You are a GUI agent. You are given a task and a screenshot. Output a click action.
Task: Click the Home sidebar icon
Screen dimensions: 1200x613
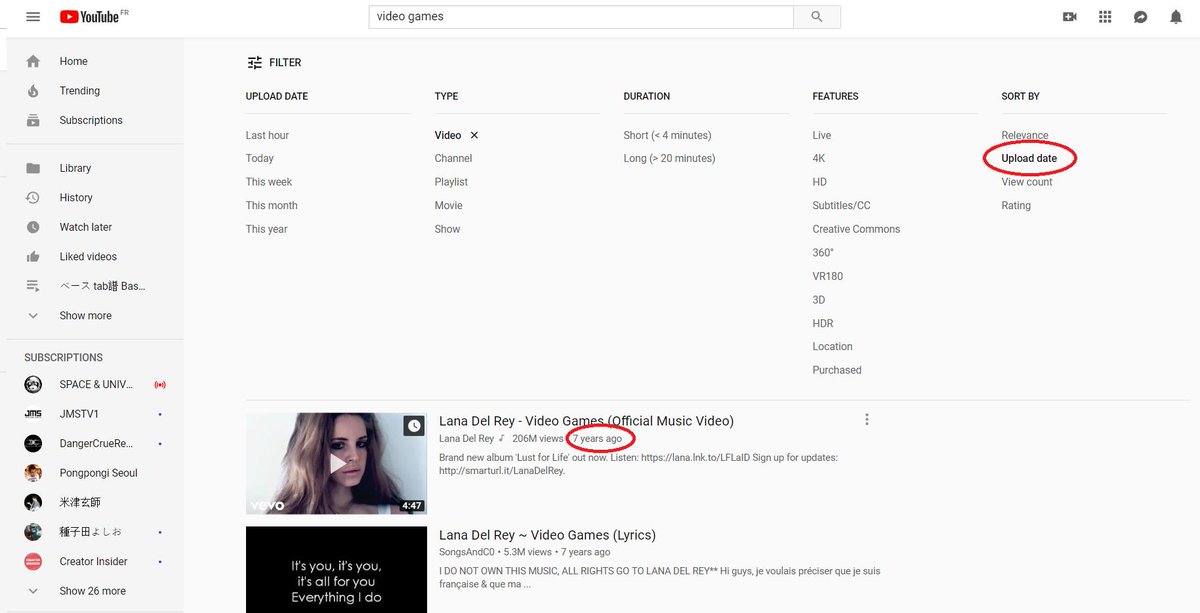click(33, 61)
